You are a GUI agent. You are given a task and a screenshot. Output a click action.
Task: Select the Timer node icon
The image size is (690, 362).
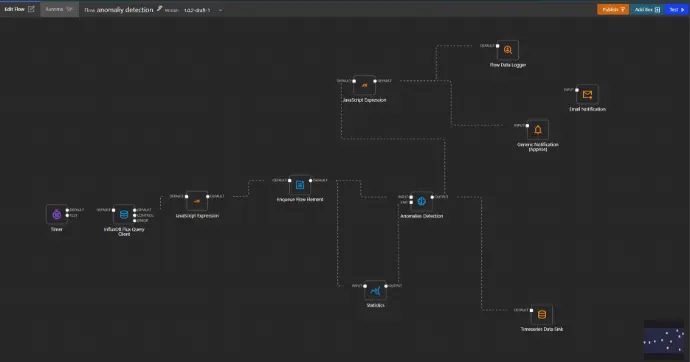pos(57,214)
